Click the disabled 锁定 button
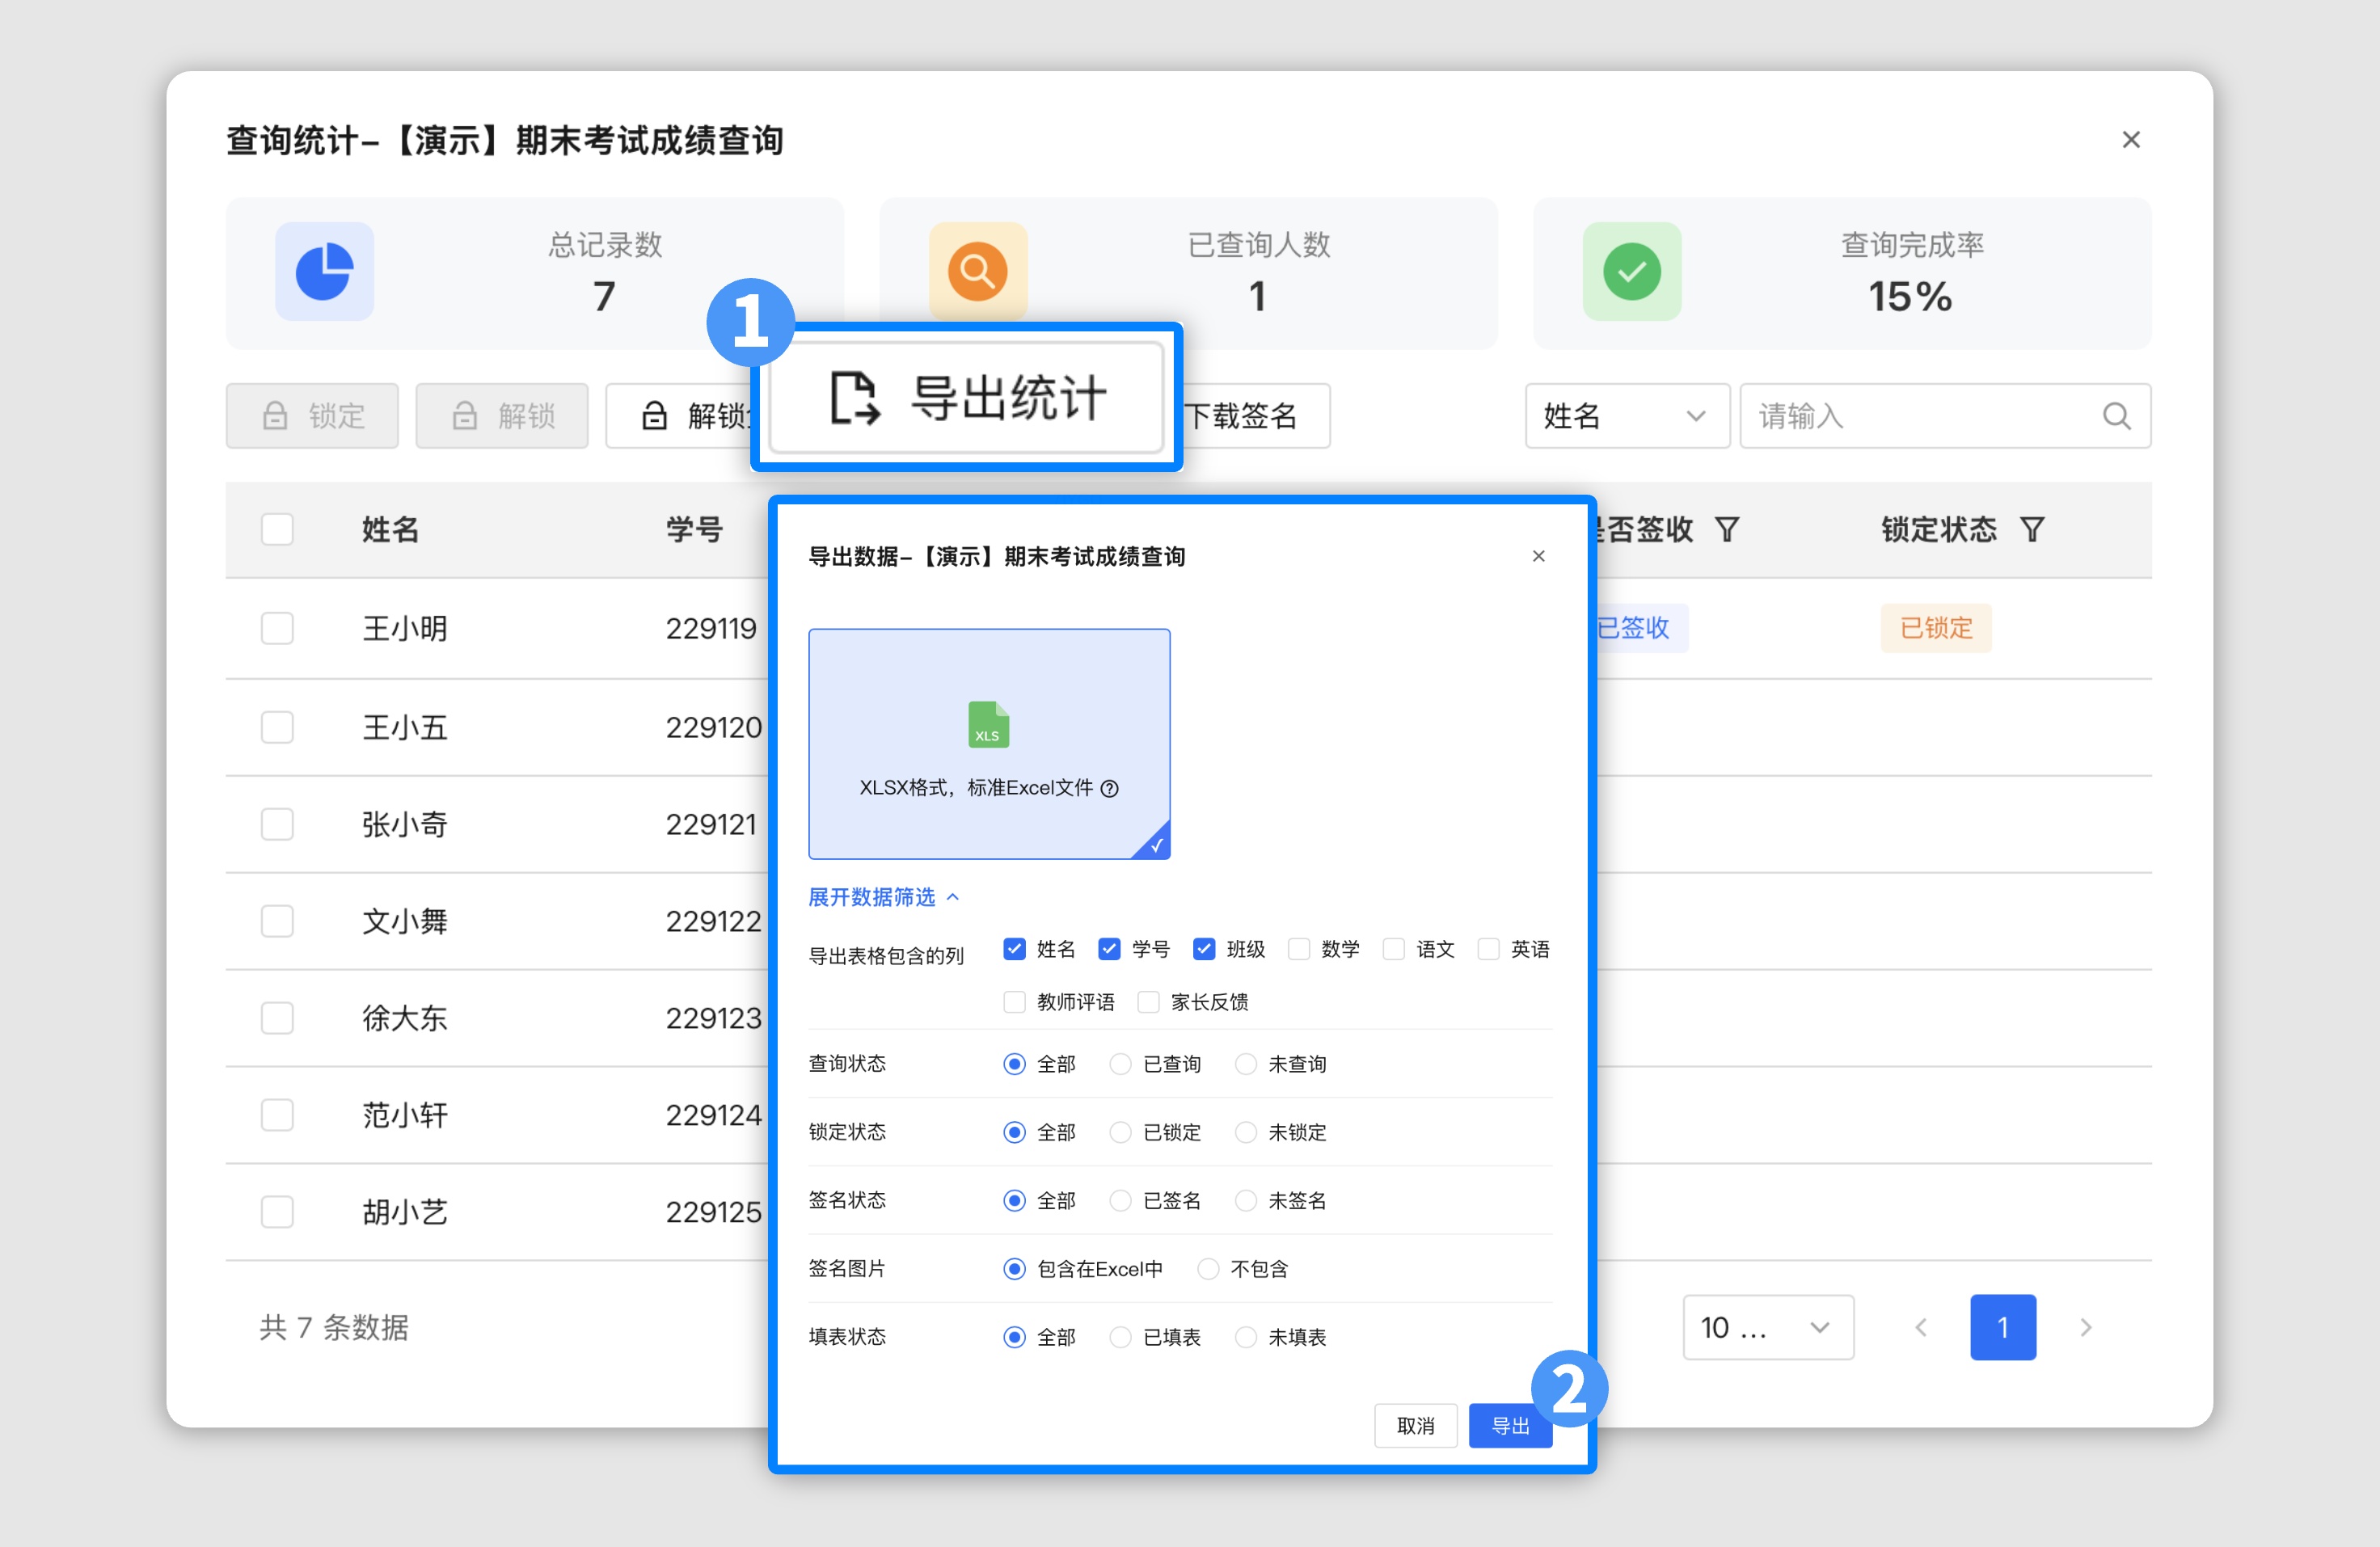This screenshot has height=1547, width=2380. [312, 415]
